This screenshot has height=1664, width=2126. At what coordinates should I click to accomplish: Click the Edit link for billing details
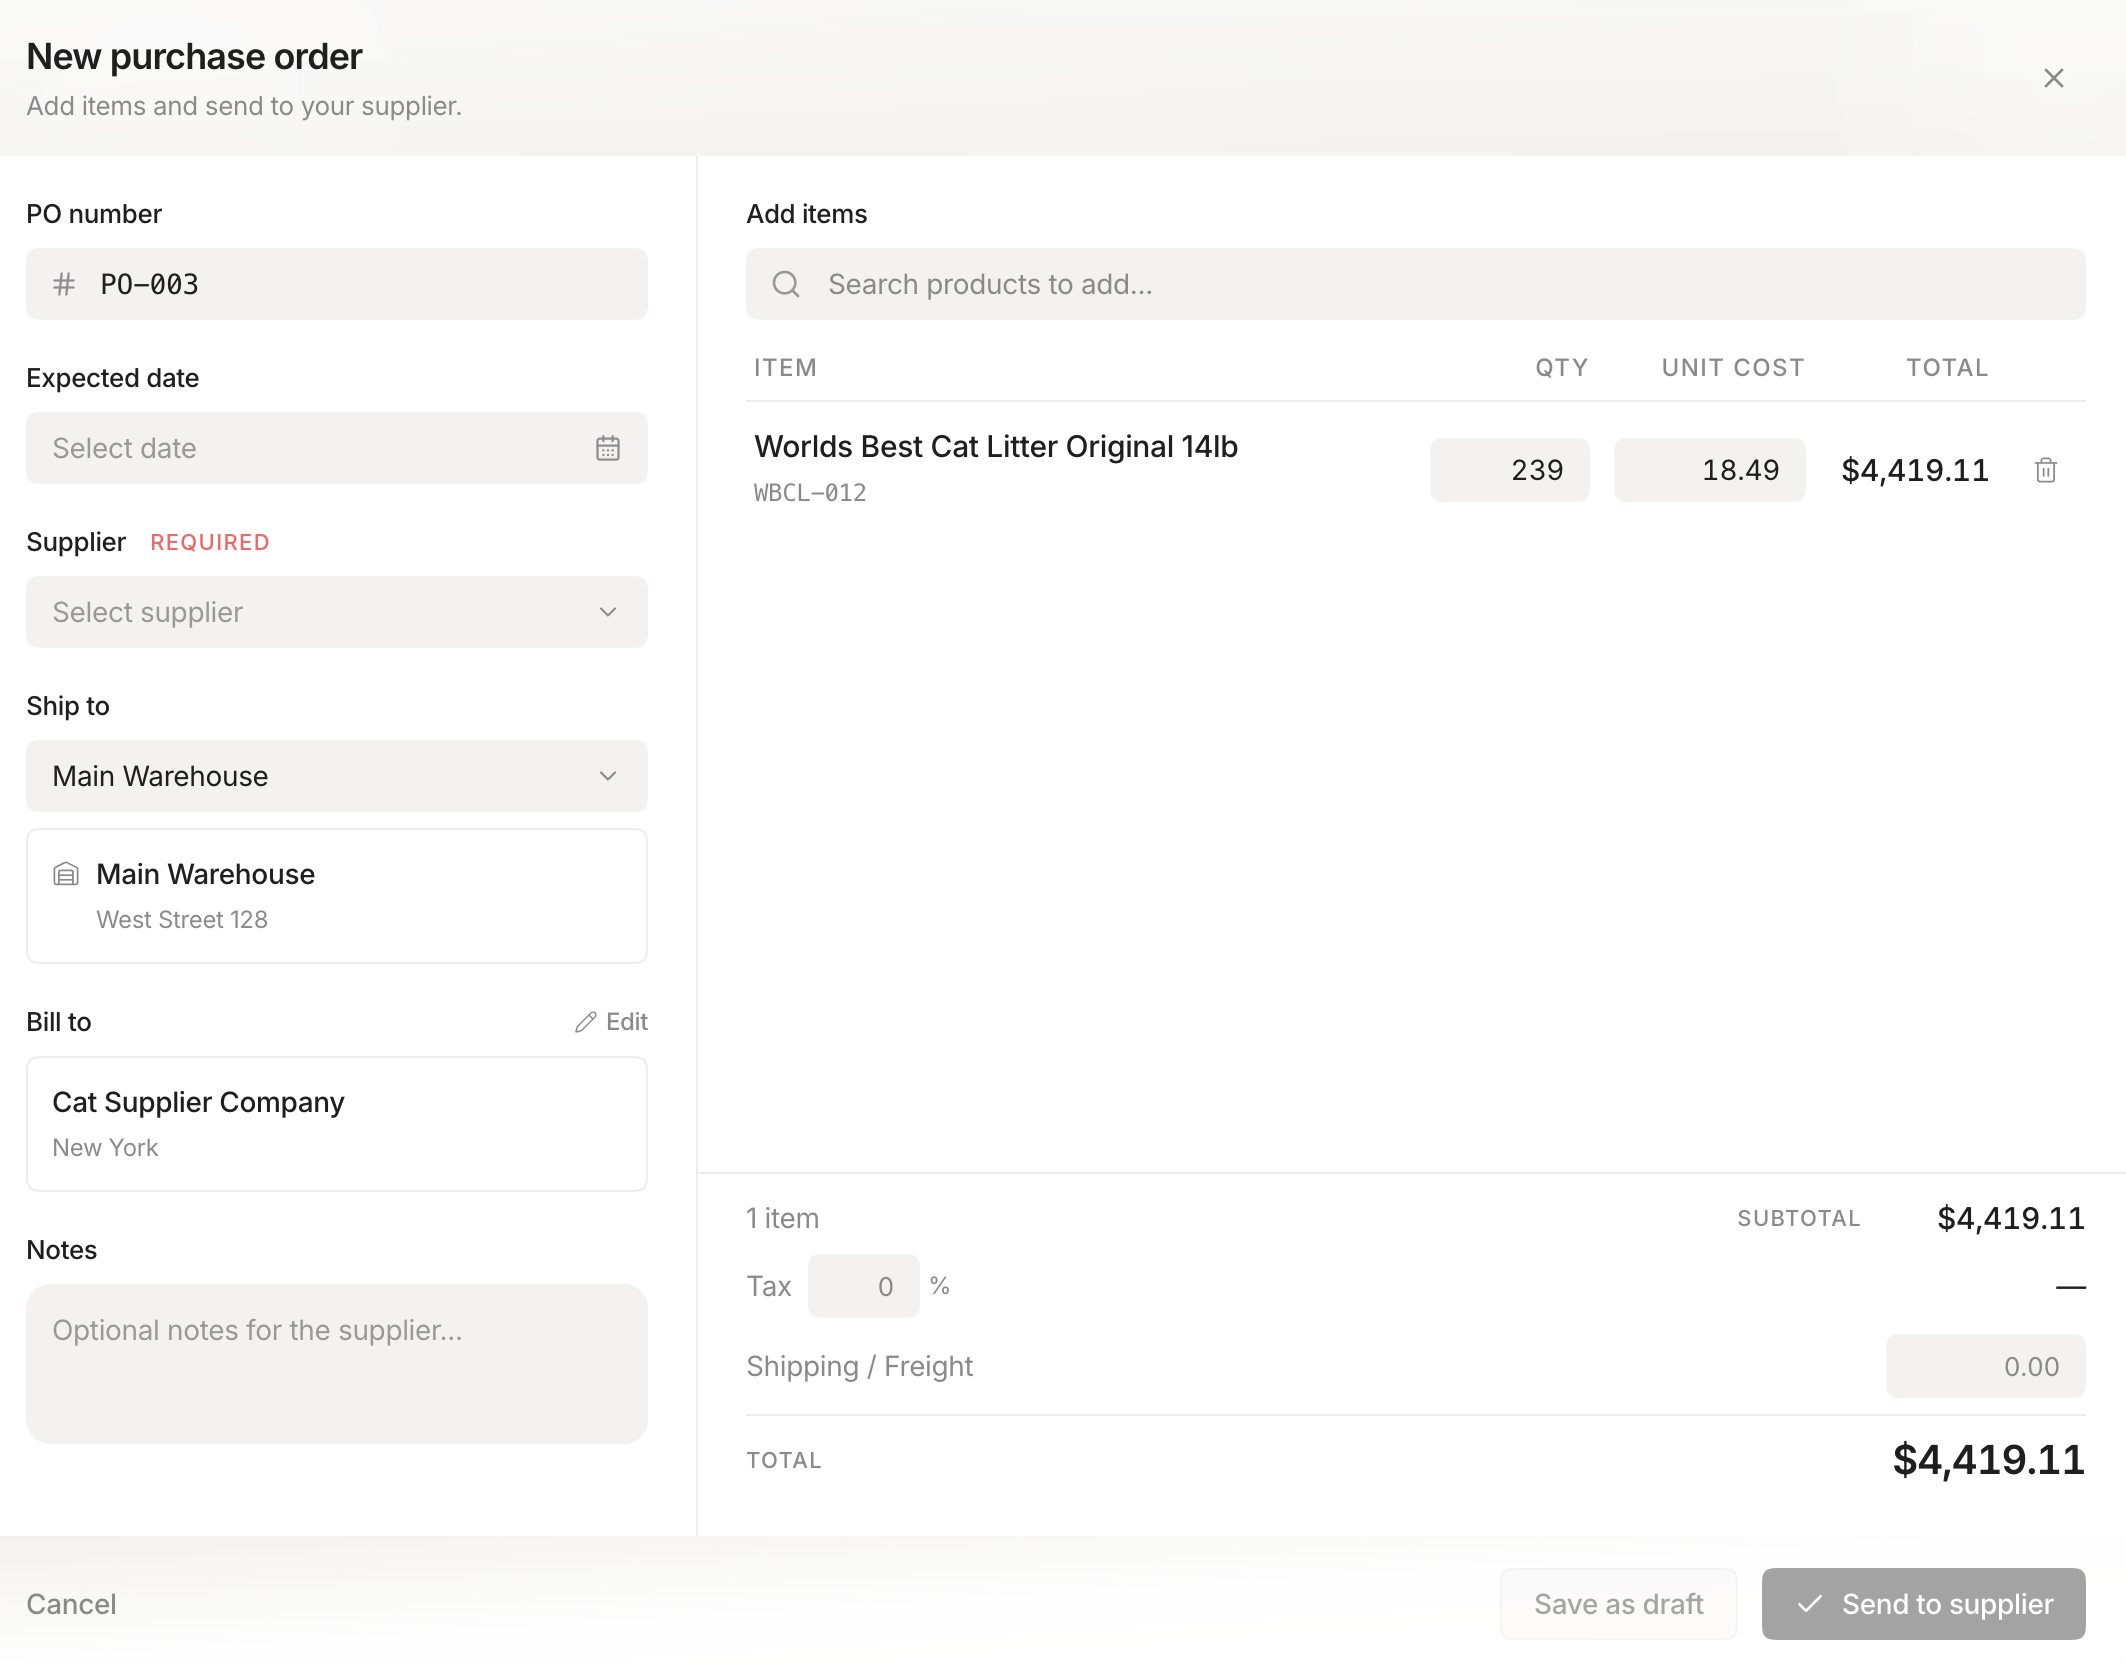coord(626,1021)
